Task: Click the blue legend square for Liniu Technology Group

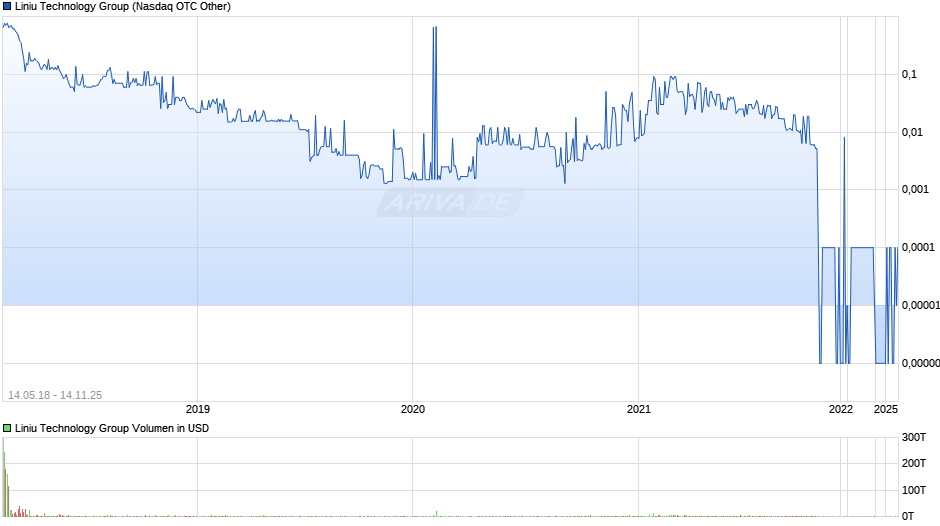Action: point(7,7)
